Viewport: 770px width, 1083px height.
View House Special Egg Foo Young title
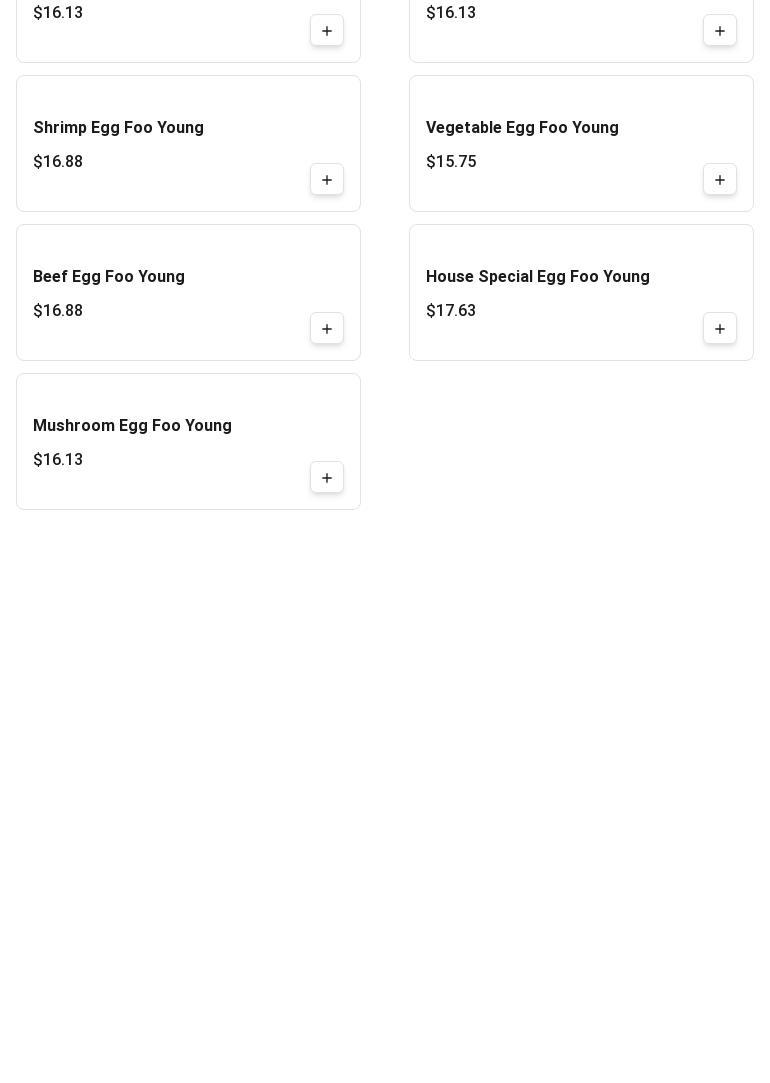click(537, 277)
